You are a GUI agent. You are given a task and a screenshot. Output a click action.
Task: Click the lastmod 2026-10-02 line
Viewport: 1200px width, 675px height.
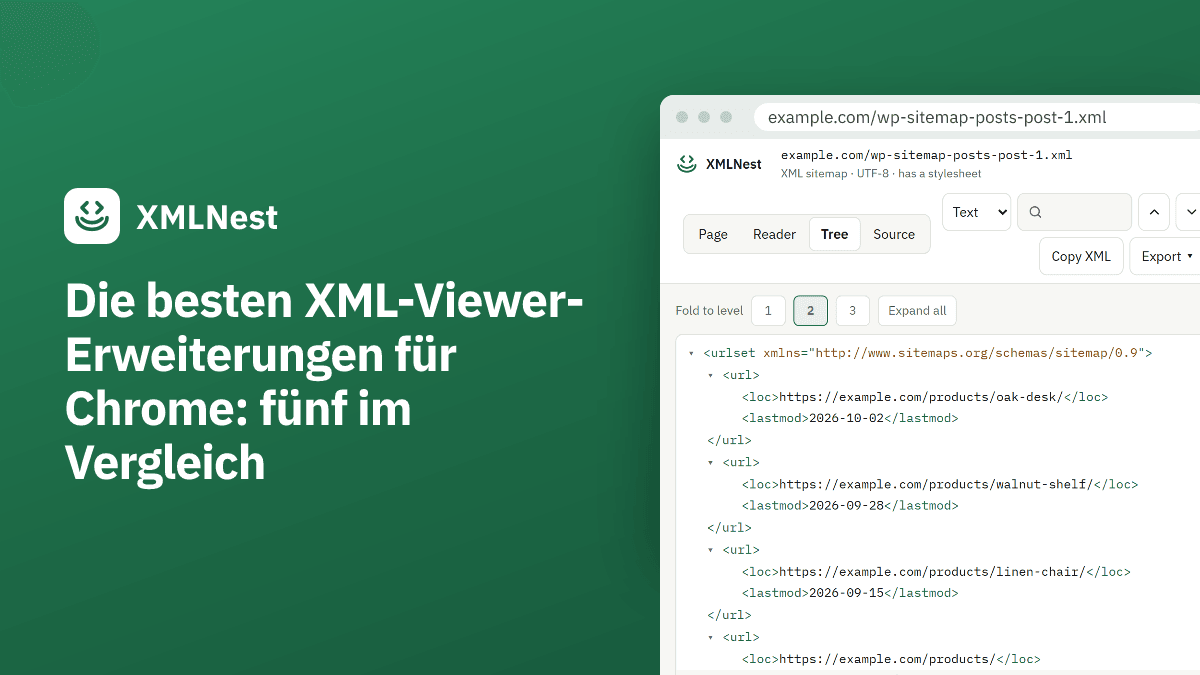850,418
